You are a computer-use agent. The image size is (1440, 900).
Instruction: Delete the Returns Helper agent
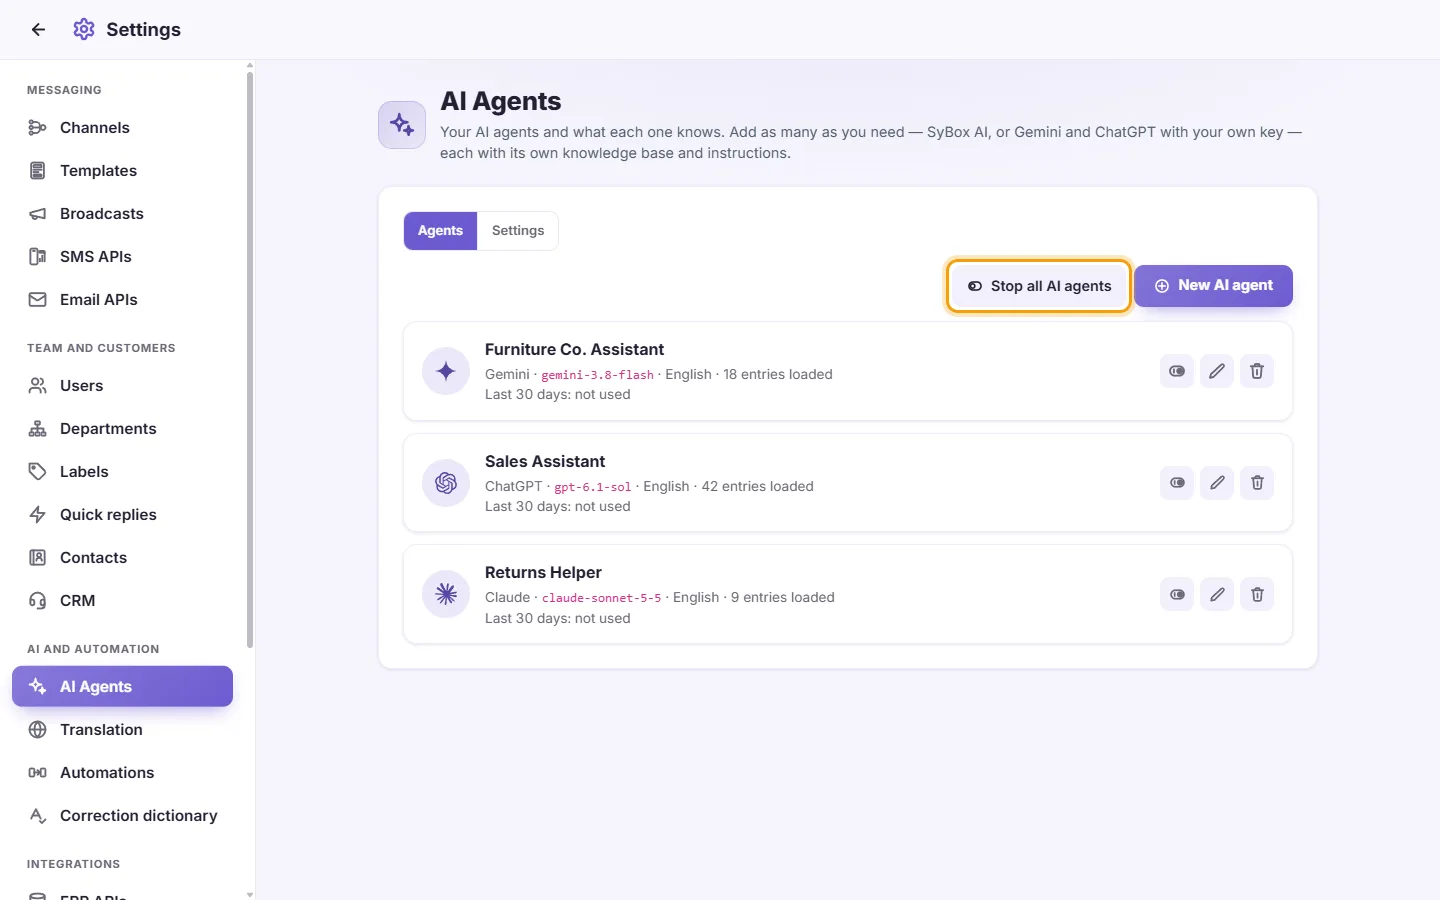[x=1257, y=595]
